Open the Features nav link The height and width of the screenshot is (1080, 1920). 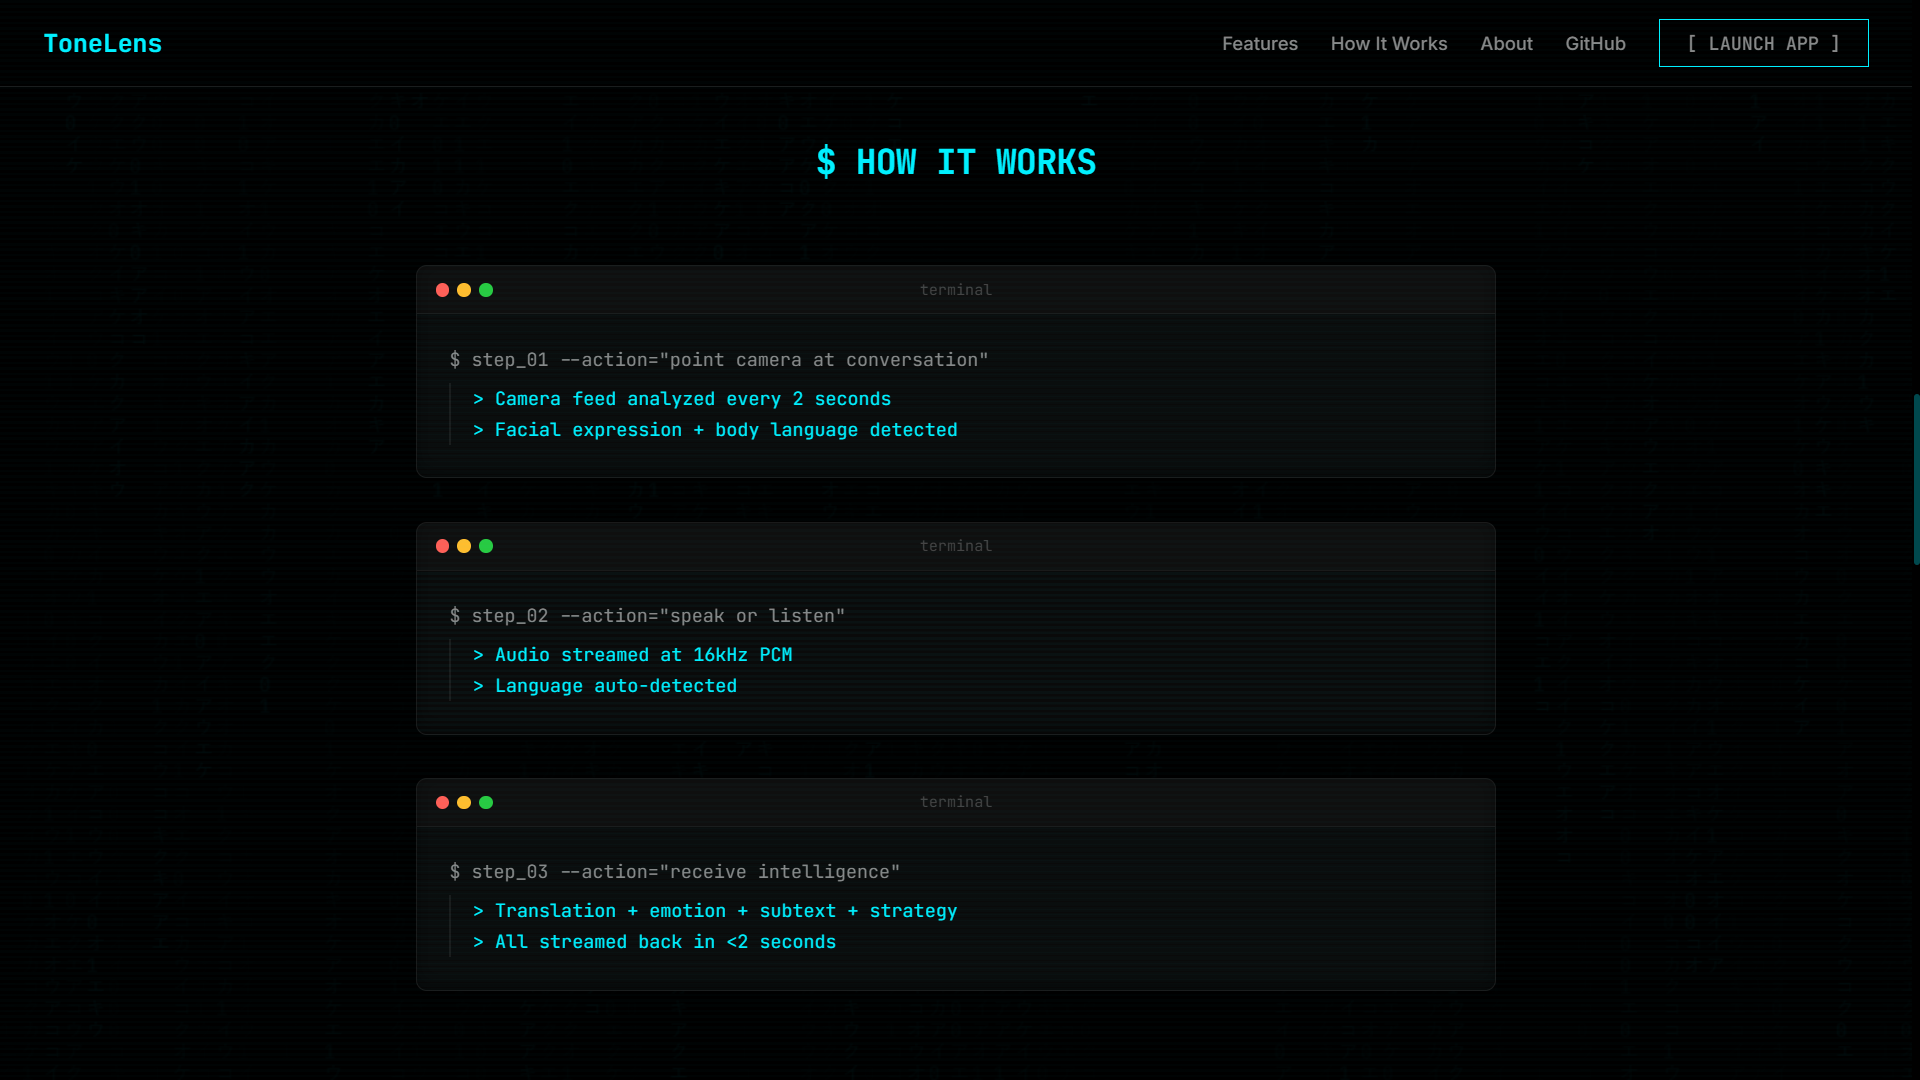click(x=1259, y=44)
